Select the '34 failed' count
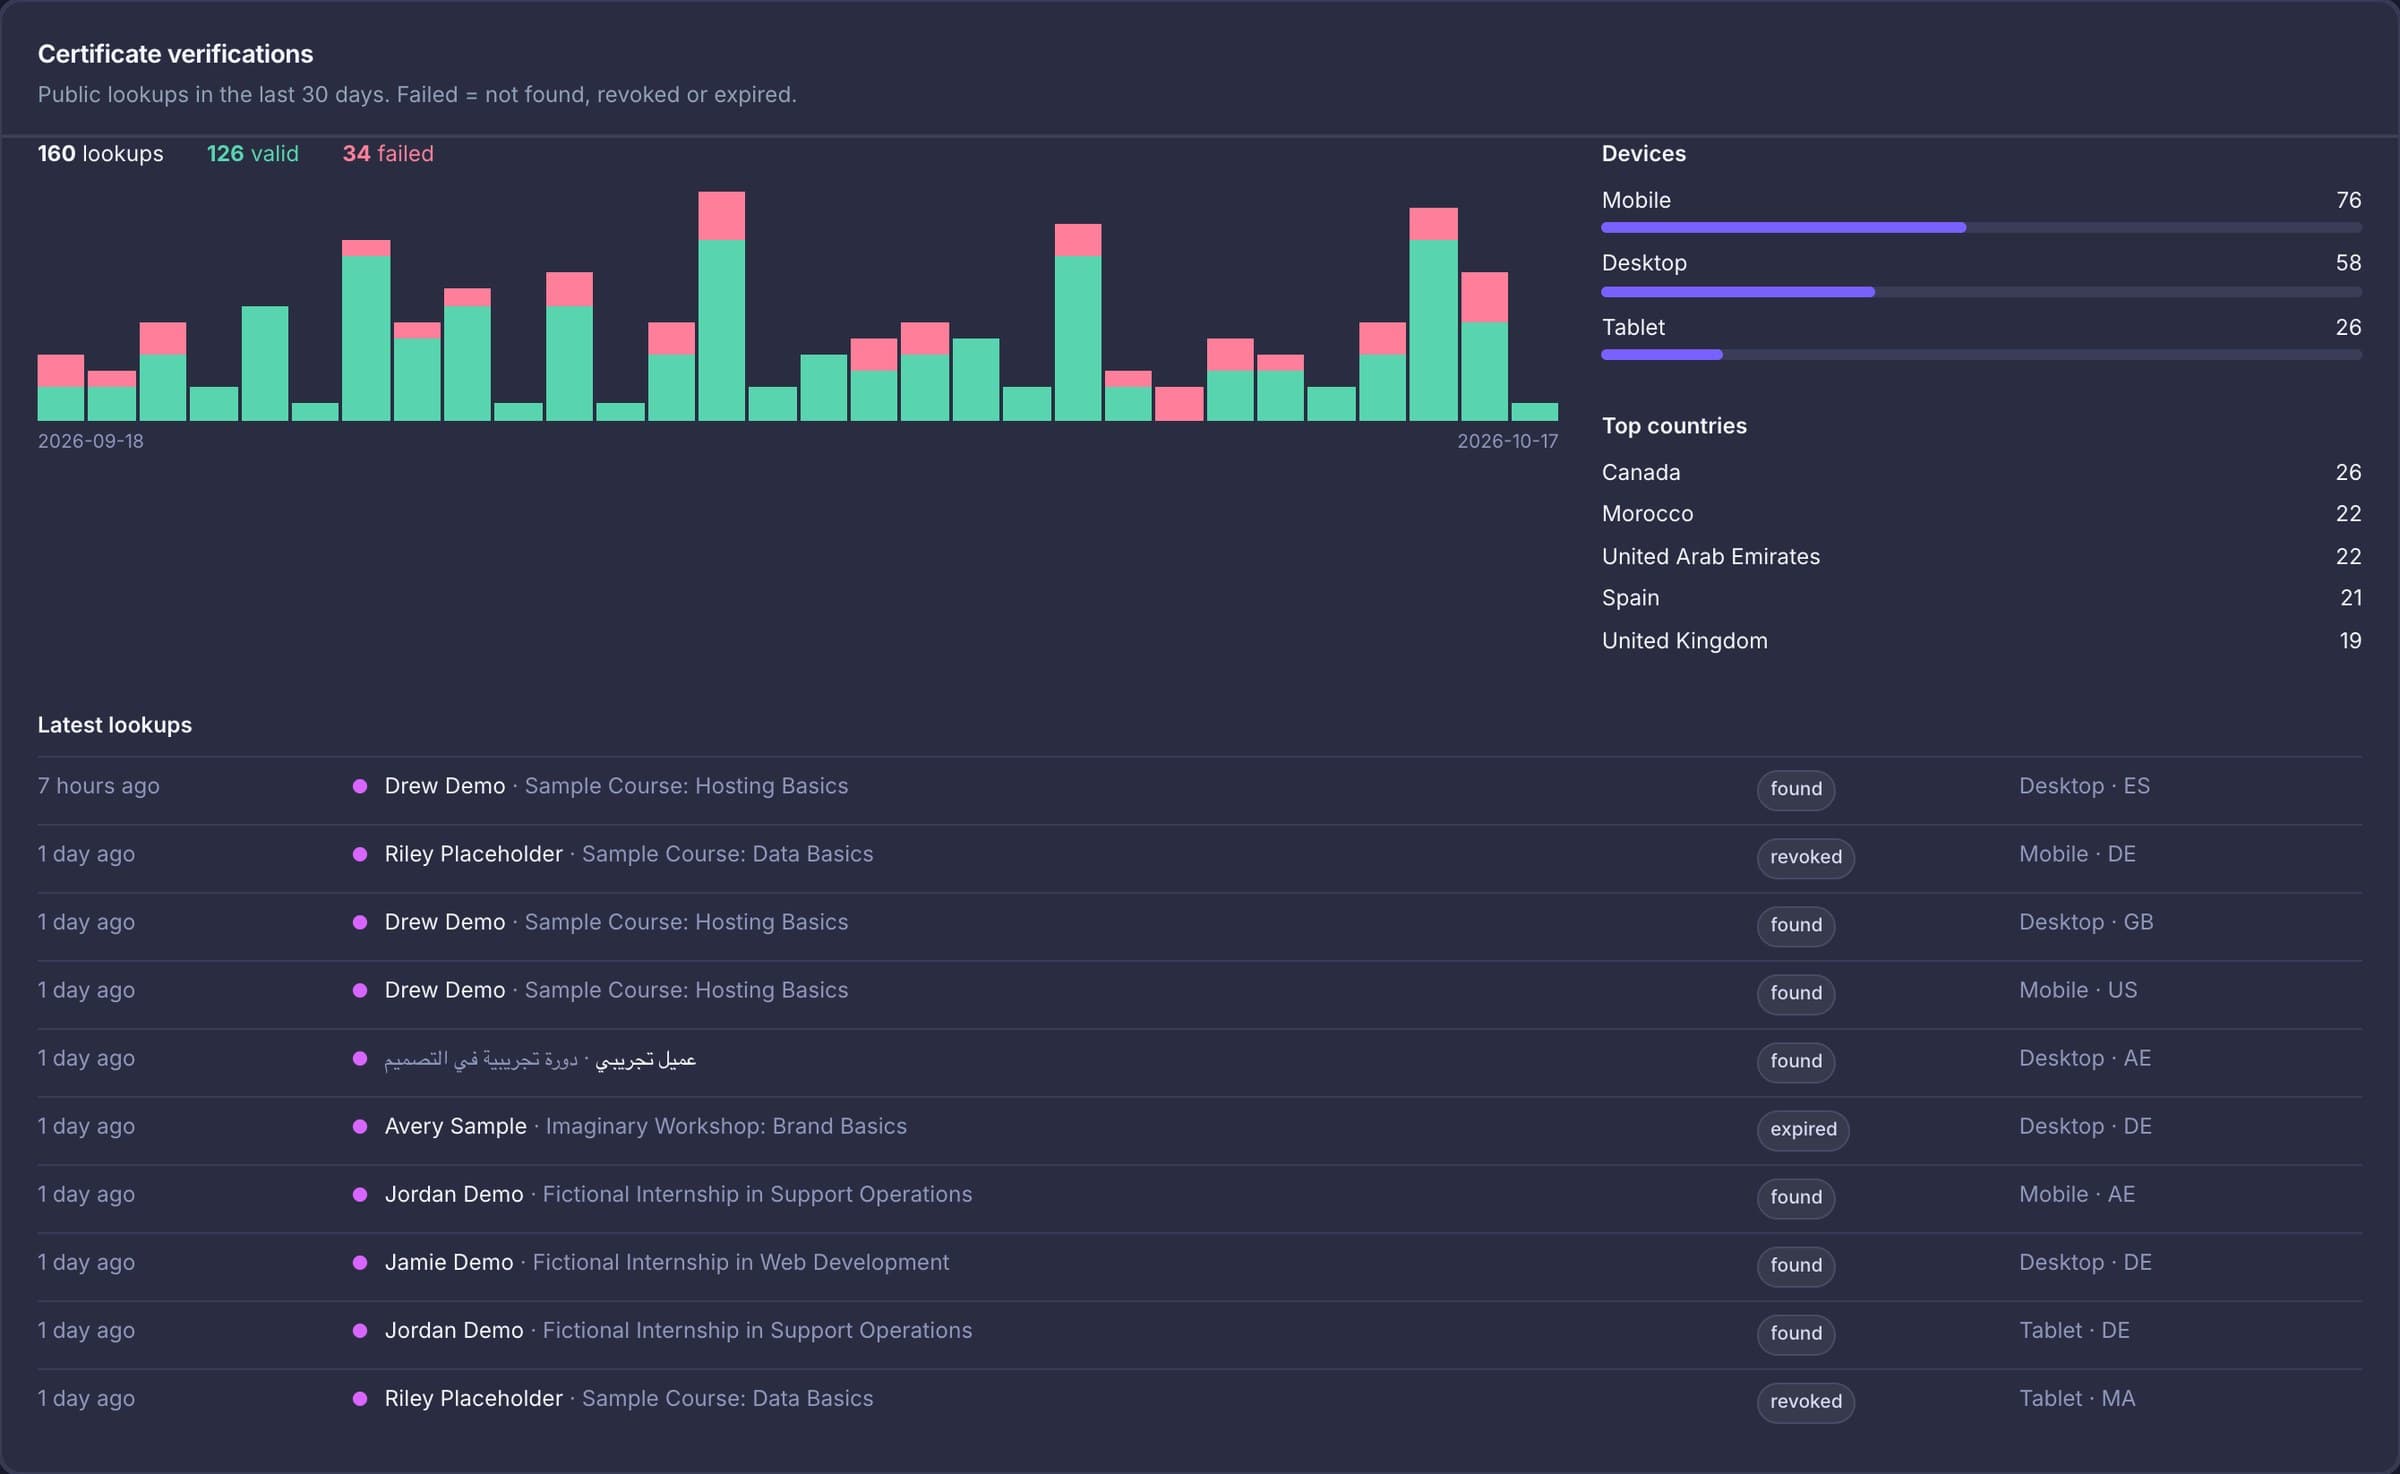 pyautogui.click(x=388, y=154)
